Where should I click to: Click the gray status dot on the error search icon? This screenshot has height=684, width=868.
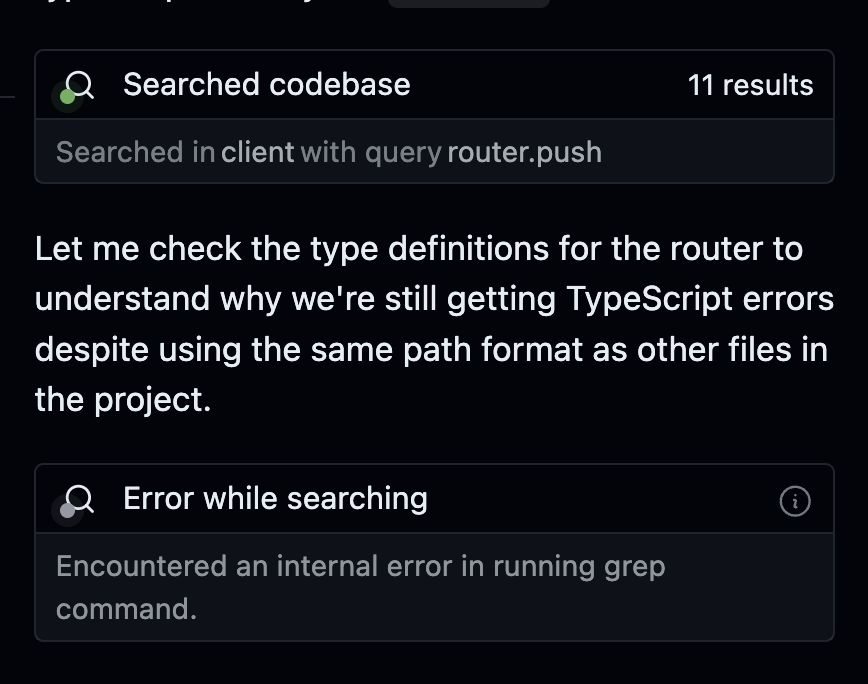pos(68,510)
